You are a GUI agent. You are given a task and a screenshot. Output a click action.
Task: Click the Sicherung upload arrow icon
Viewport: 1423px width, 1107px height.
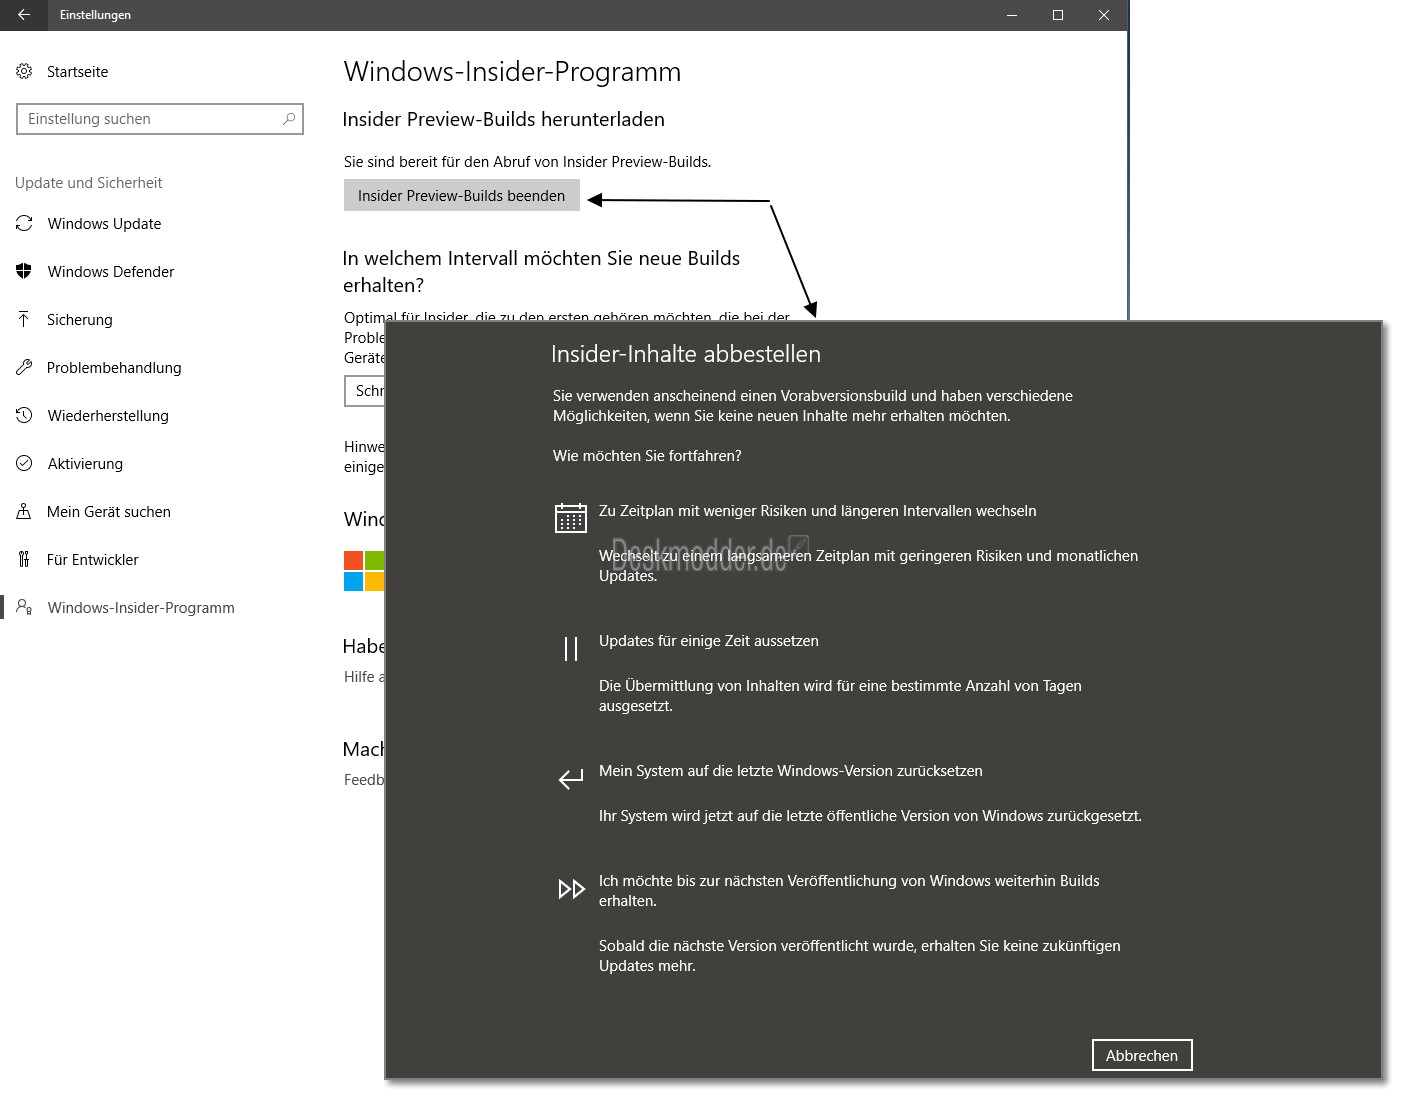pyautogui.click(x=24, y=319)
